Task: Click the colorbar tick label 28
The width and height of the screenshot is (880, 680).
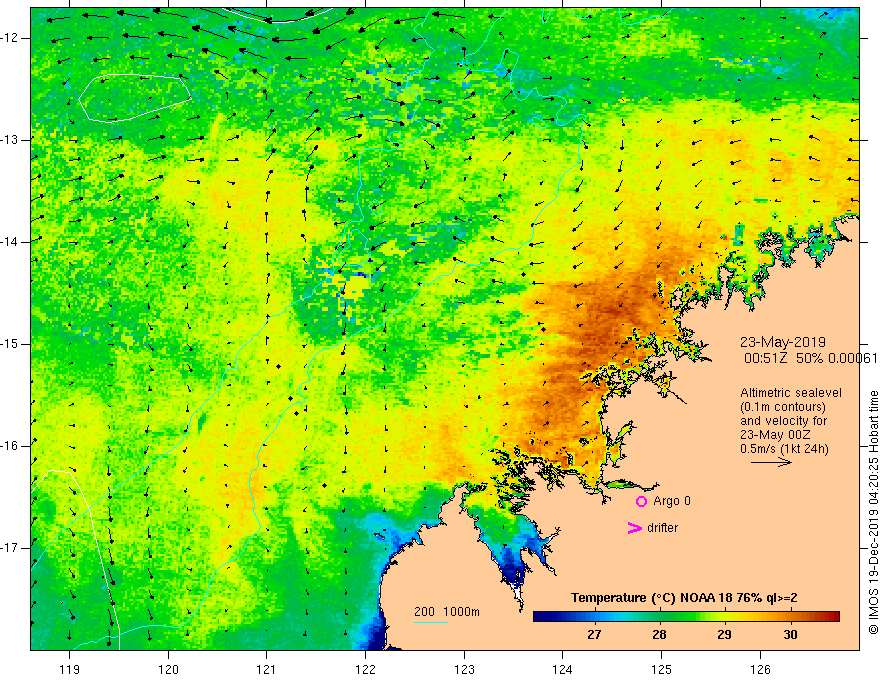Action: (x=659, y=635)
